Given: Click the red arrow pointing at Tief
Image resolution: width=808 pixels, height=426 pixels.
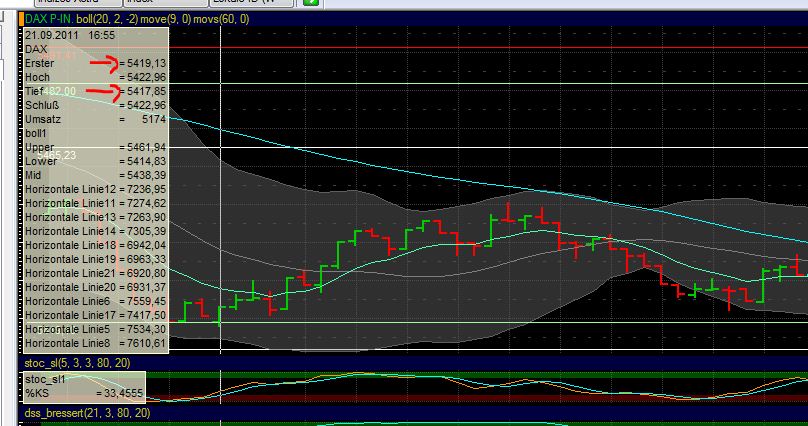Looking at the screenshot, I should pyautogui.click(x=103, y=93).
